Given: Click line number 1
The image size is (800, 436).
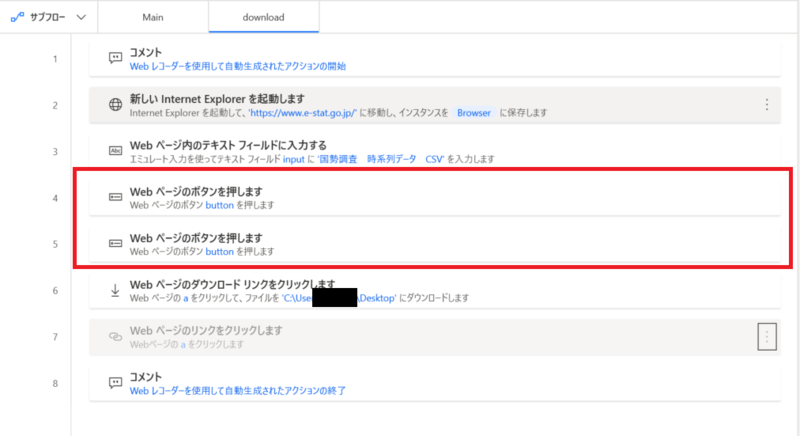Looking at the screenshot, I should tap(55, 59).
